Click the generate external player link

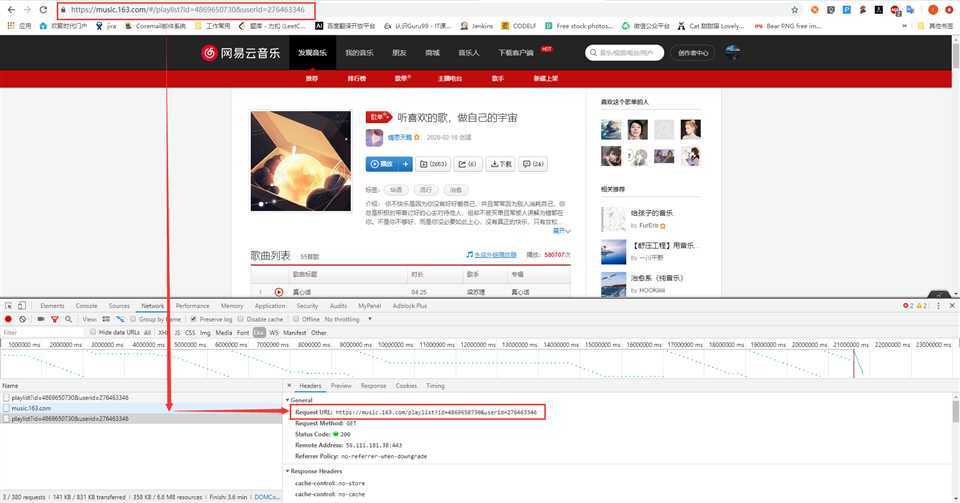pyautogui.click(x=492, y=255)
